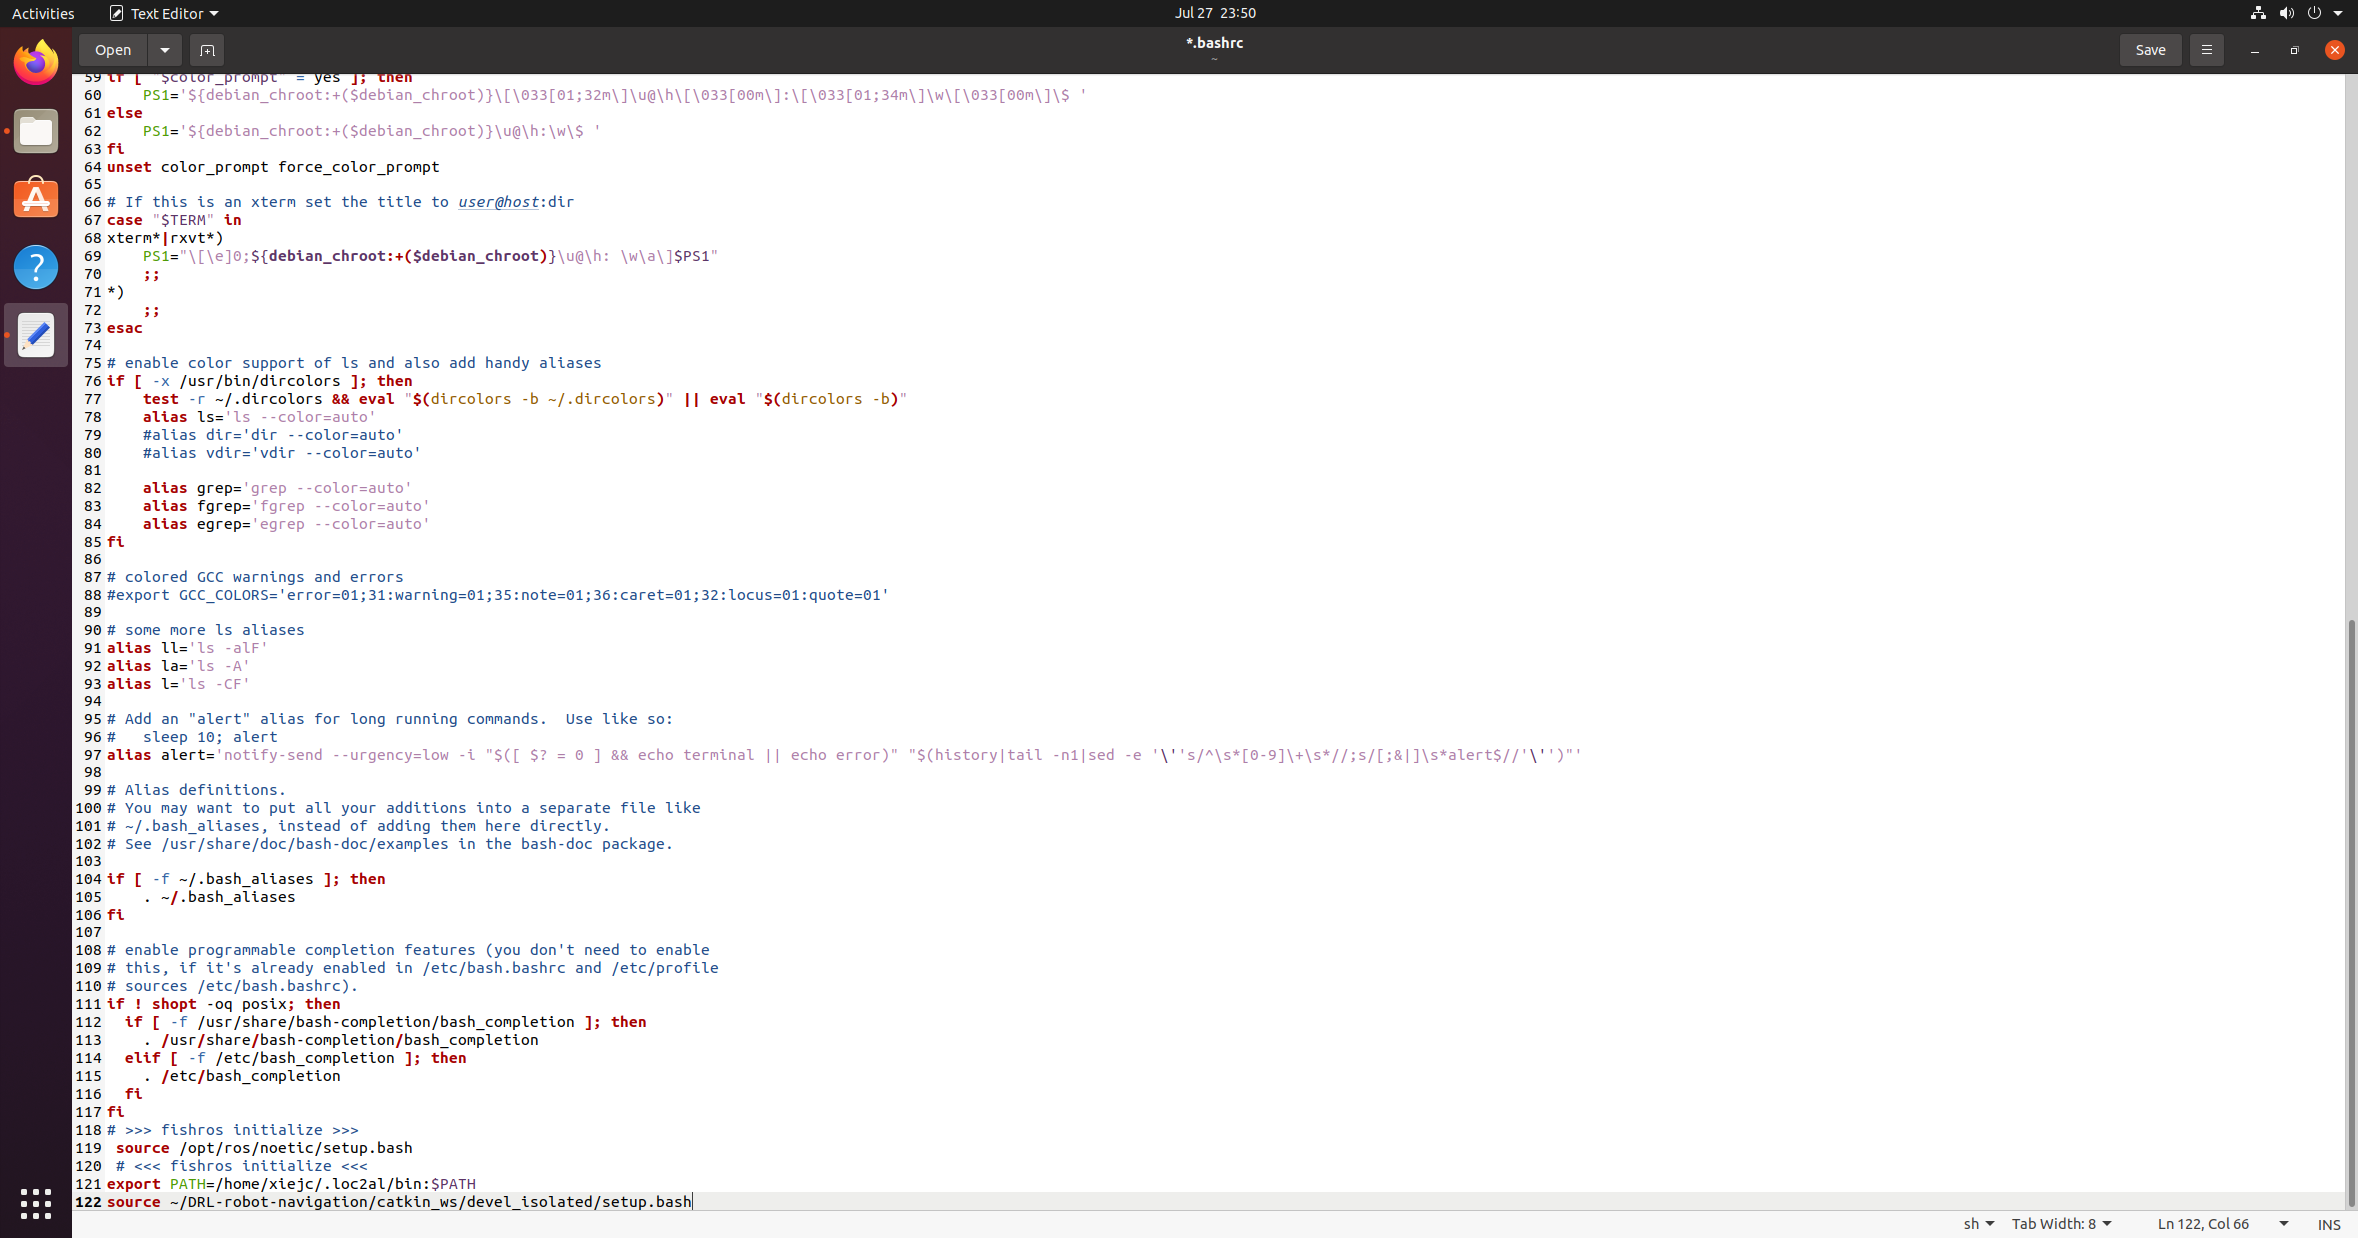
Task: Create a new document tab in the editor
Action: pyautogui.click(x=207, y=49)
